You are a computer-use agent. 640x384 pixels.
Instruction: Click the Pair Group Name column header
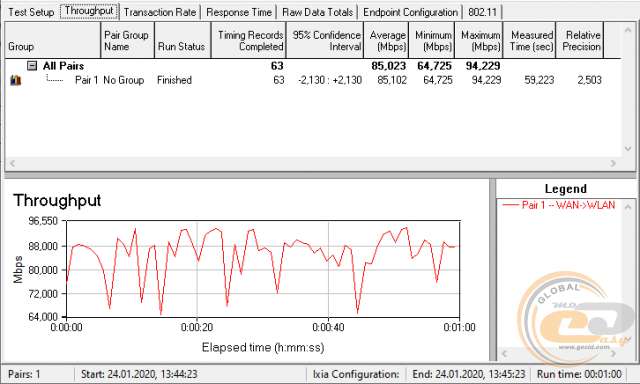coord(127,40)
